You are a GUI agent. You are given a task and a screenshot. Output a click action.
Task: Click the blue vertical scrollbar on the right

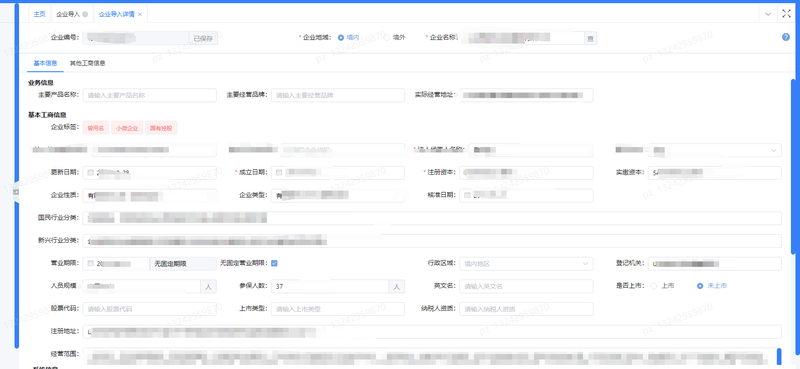coord(792,166)
